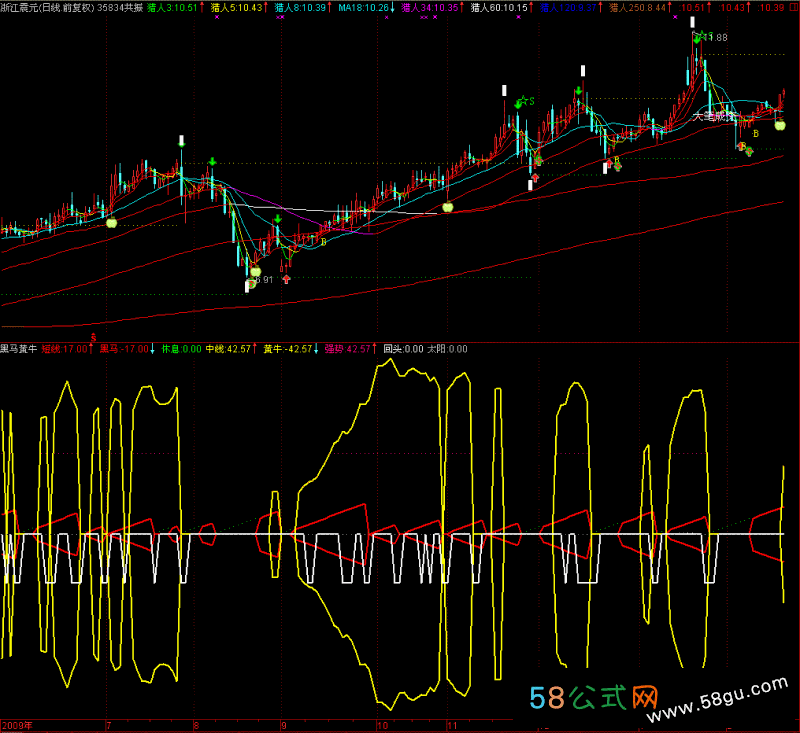Click the 大笔成交 annotation on the chart
The width and height of the screenshot is (800, 733).
713,116
